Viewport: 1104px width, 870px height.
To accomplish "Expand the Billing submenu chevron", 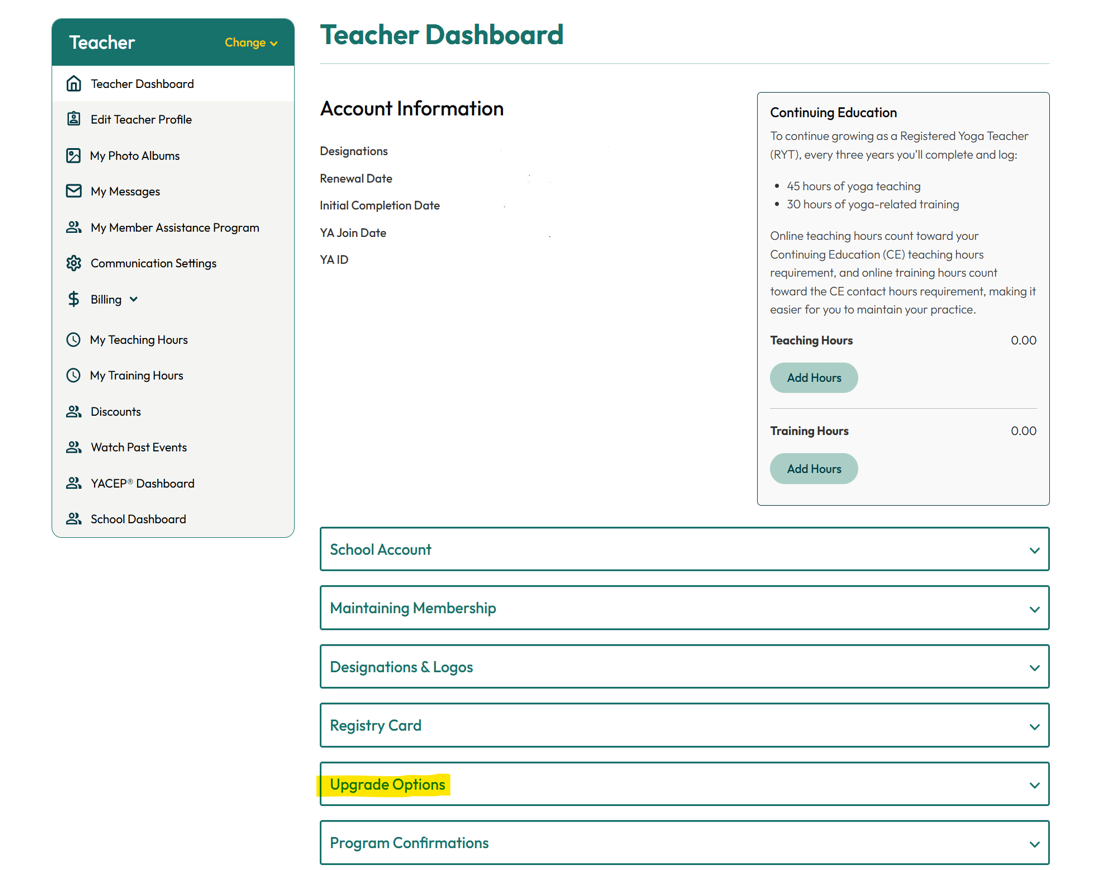I will 134,299.
